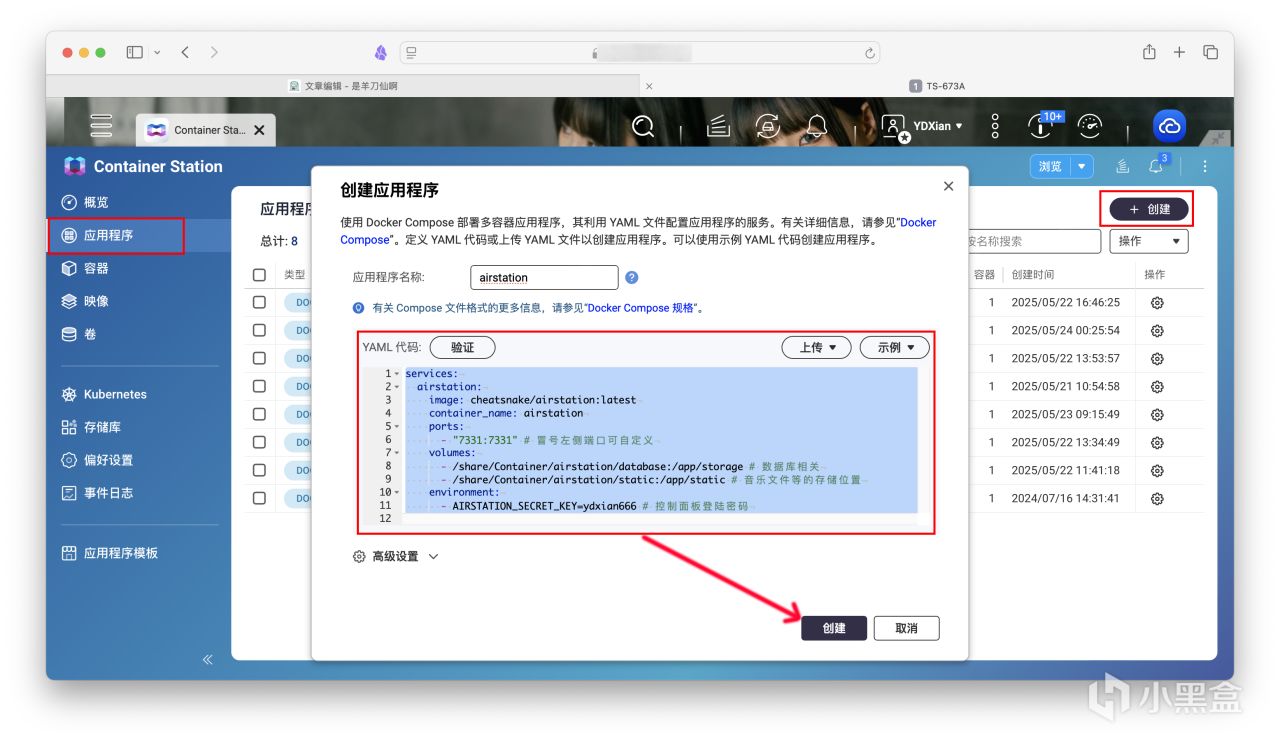
Task: Click the help question mark beside name
Action: 631,278
